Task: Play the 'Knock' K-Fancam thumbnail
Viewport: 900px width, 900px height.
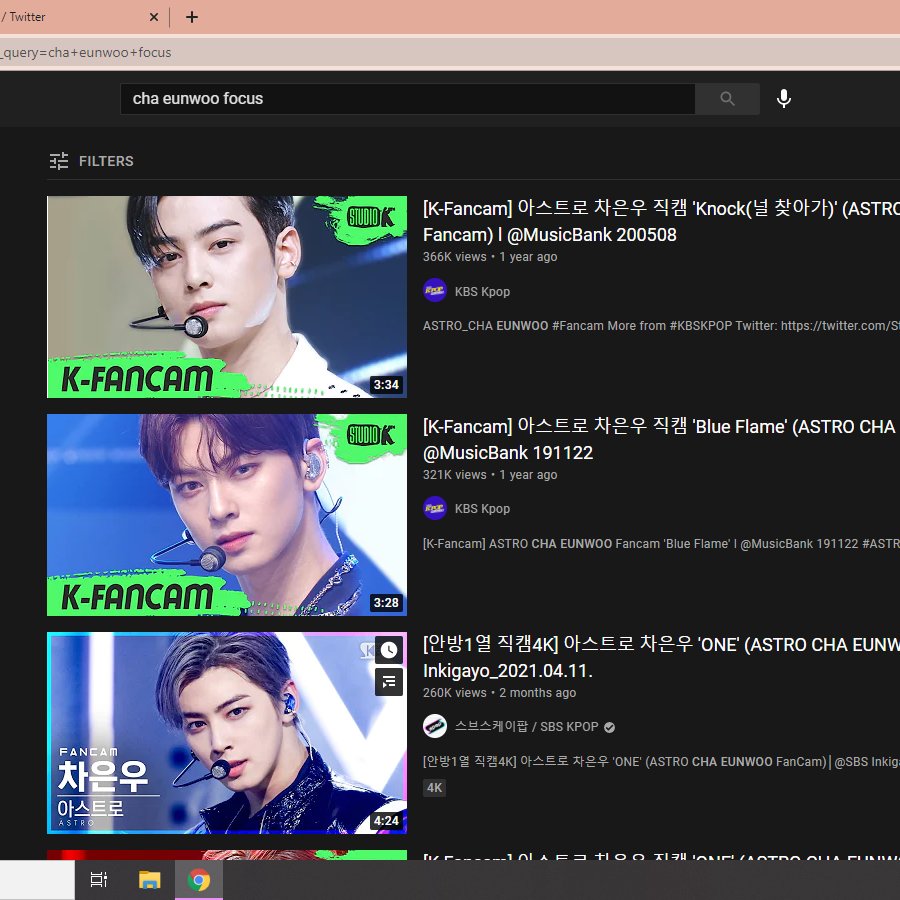Action: pos(227,297)
